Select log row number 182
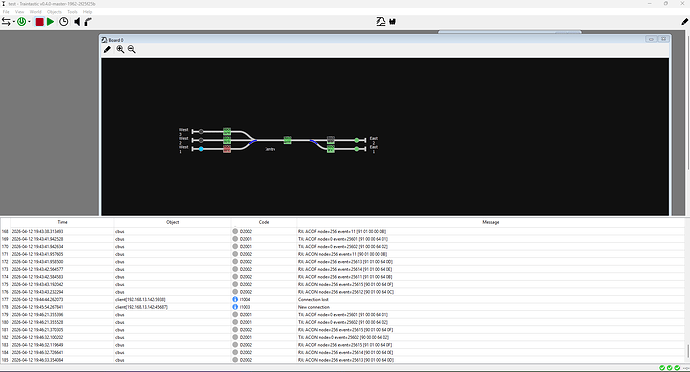Image resolution: width=690 pixels, height=372 pixels. [5, 337]
